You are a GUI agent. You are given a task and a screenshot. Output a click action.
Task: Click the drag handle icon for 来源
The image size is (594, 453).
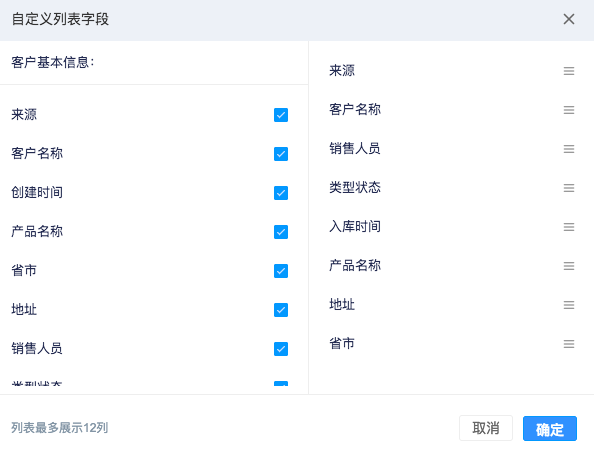pos(569,71)
